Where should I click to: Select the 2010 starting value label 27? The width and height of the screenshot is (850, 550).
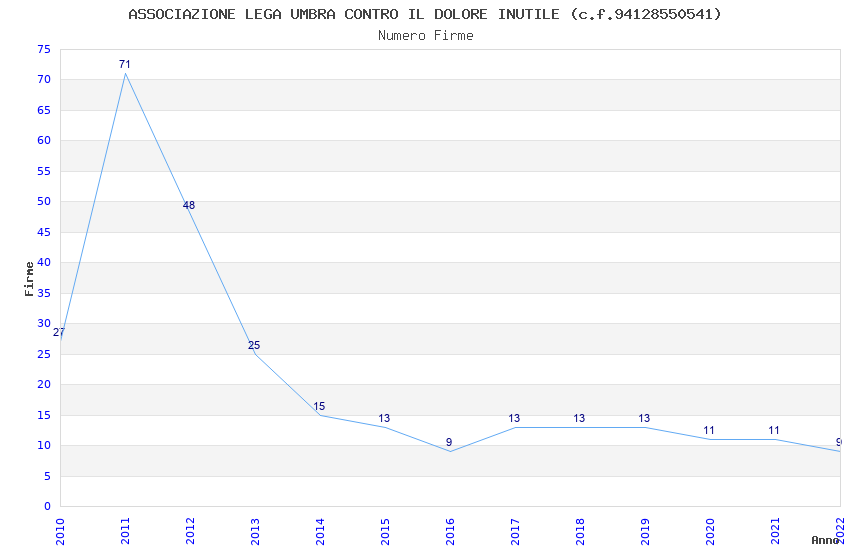point(59,332)
